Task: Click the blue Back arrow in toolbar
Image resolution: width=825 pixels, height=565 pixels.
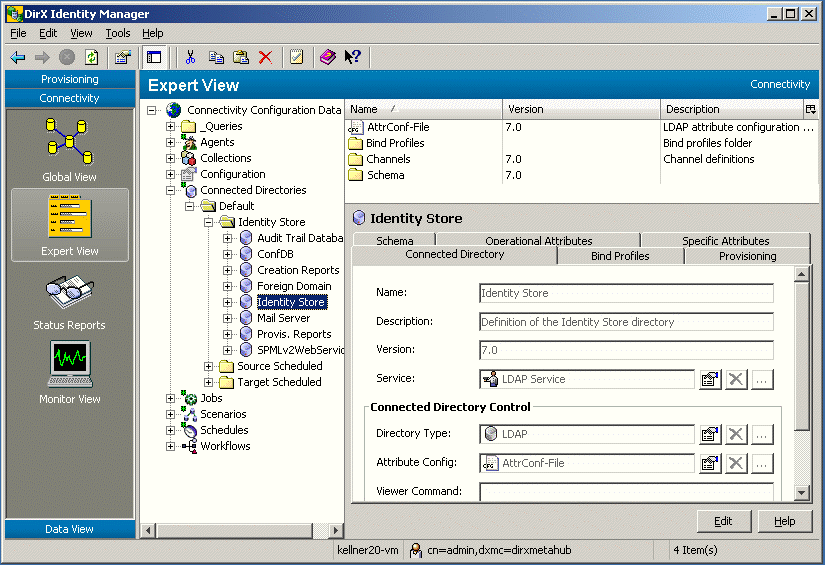Action: [18, 57]
